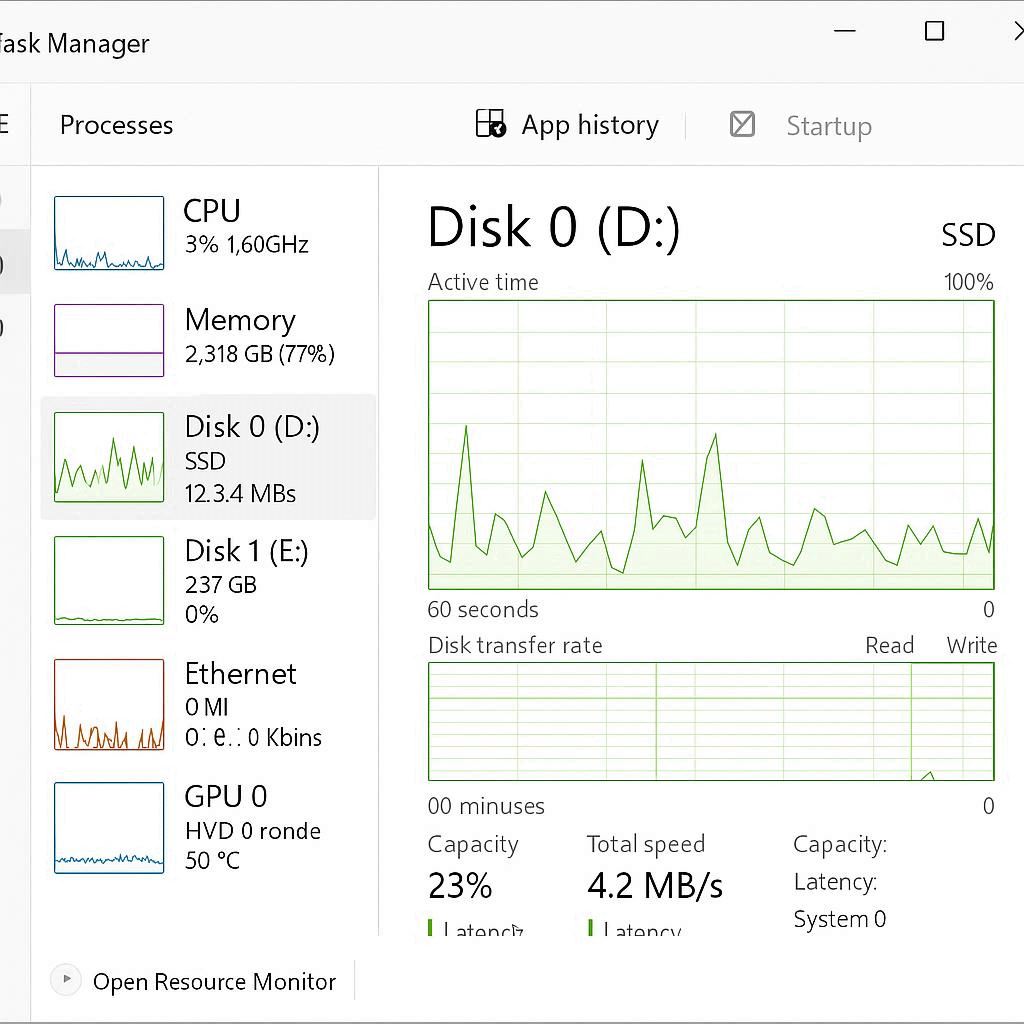Image resolution: width=1024 pixels, height=1024 pixels.
Task: Switch to the Processes tab
Action: [116, 125]
